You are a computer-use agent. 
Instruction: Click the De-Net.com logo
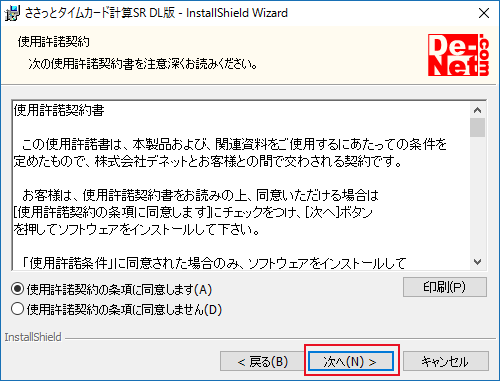(459, 55)
